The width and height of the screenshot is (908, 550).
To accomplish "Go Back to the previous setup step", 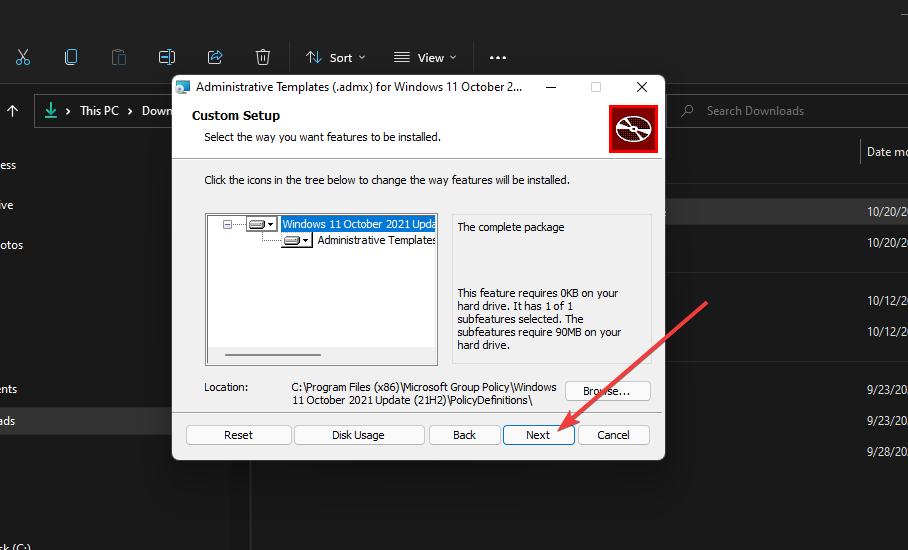I will [x=464, y=435].
